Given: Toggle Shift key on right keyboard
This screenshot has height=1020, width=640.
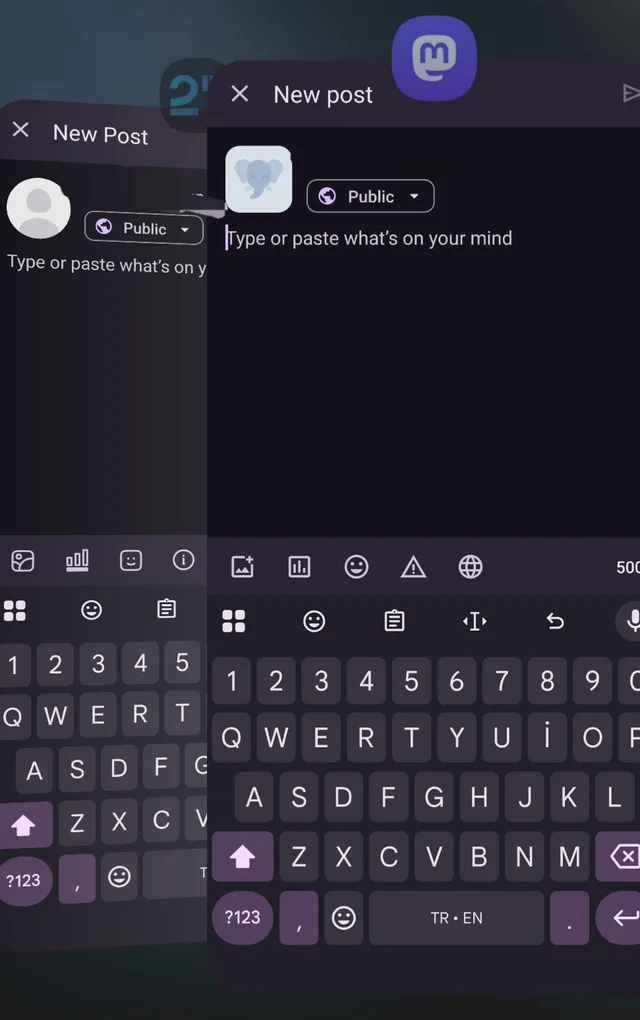Looking at the screenshot, I should (243, 857).
